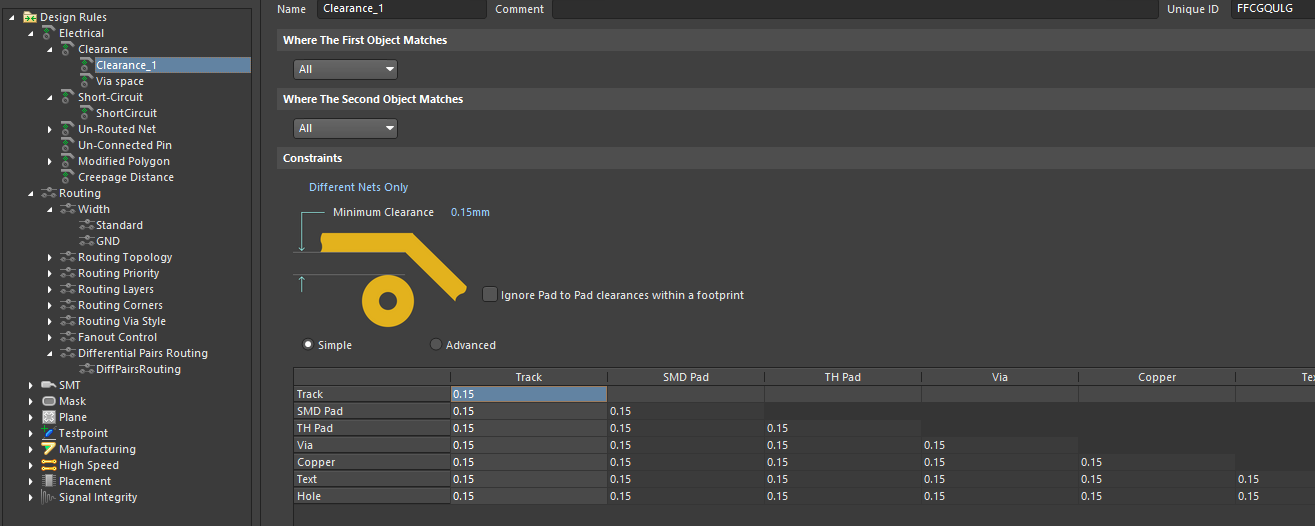The image size is (1315, 526).
Task: Select the Simple radio button
Action: [x=308, y=345]
